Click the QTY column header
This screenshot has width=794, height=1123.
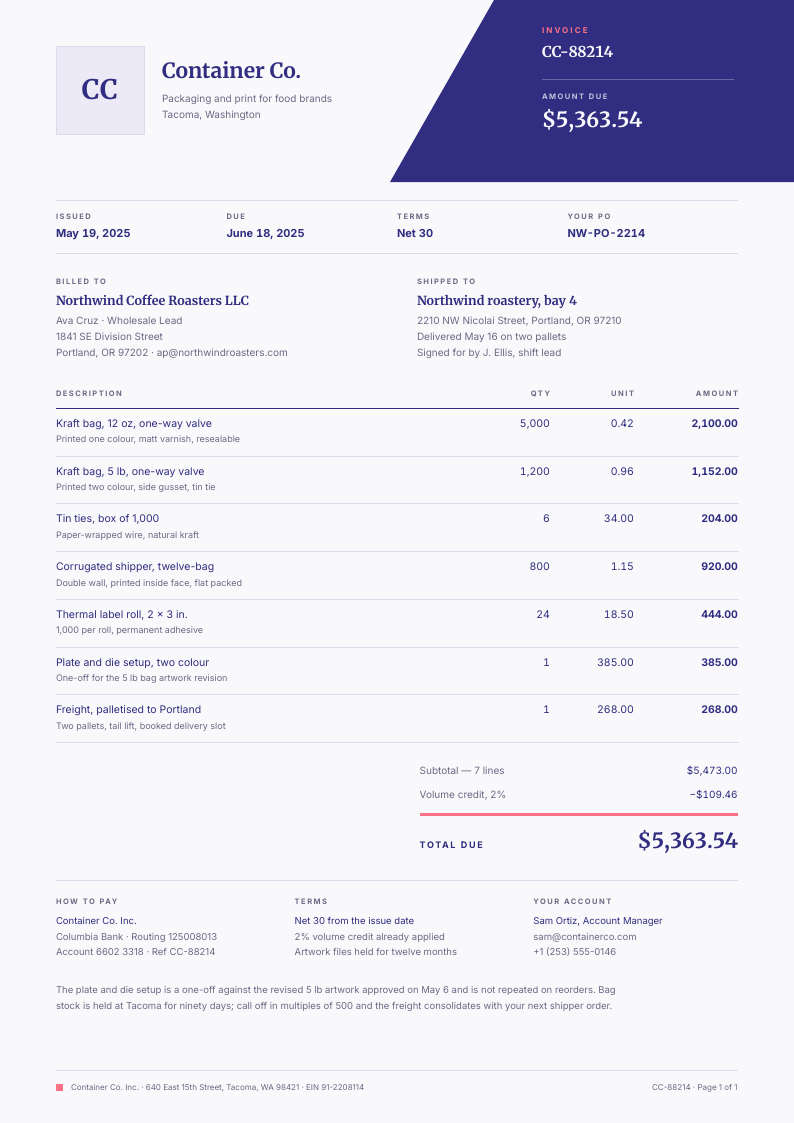(541, 393)
